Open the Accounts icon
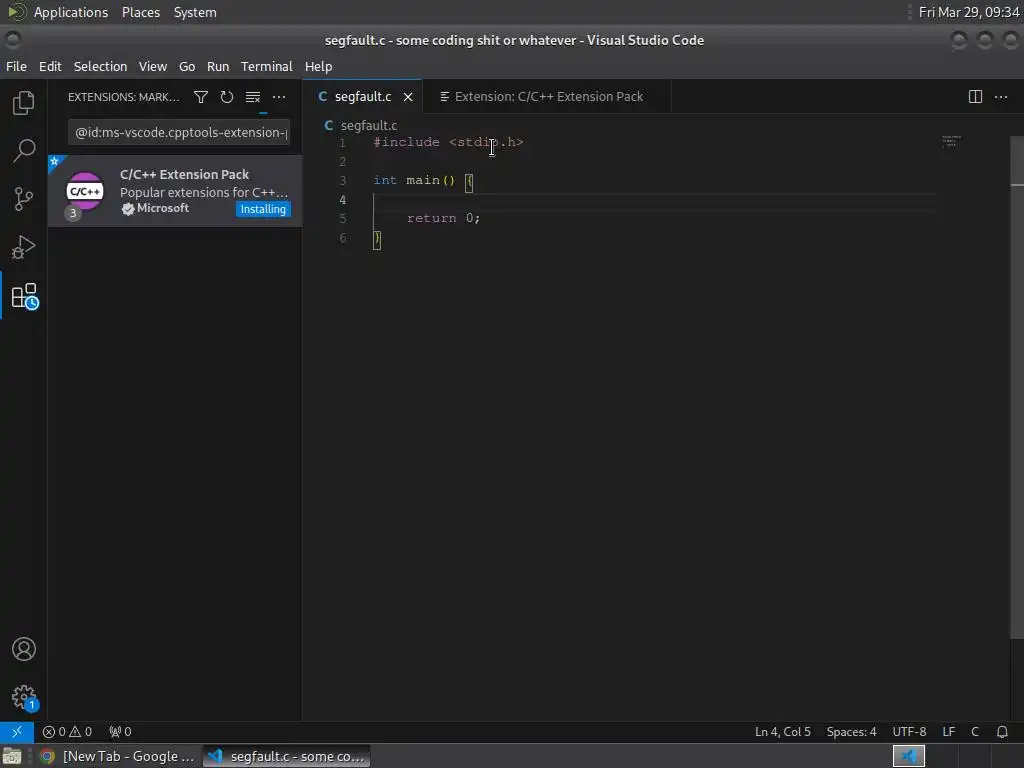This screenshot has width=1024, height=768. pyautogui.click(x=24, y=649)
